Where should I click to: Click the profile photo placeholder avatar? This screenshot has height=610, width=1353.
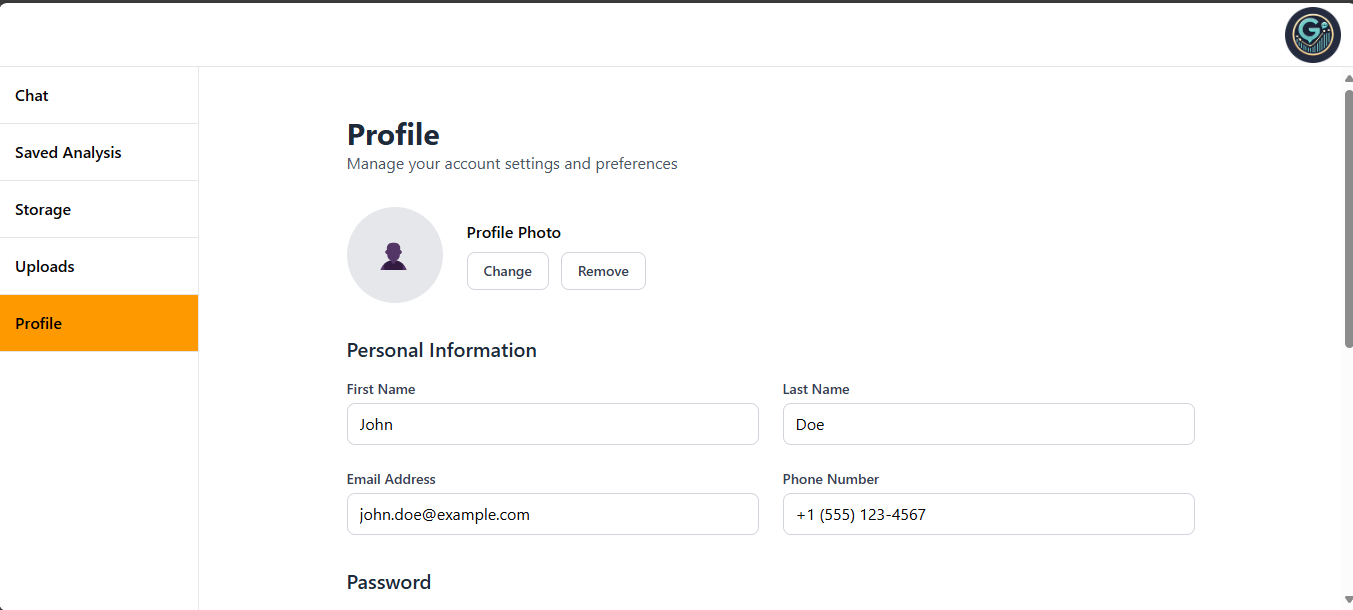pos(395,255)
